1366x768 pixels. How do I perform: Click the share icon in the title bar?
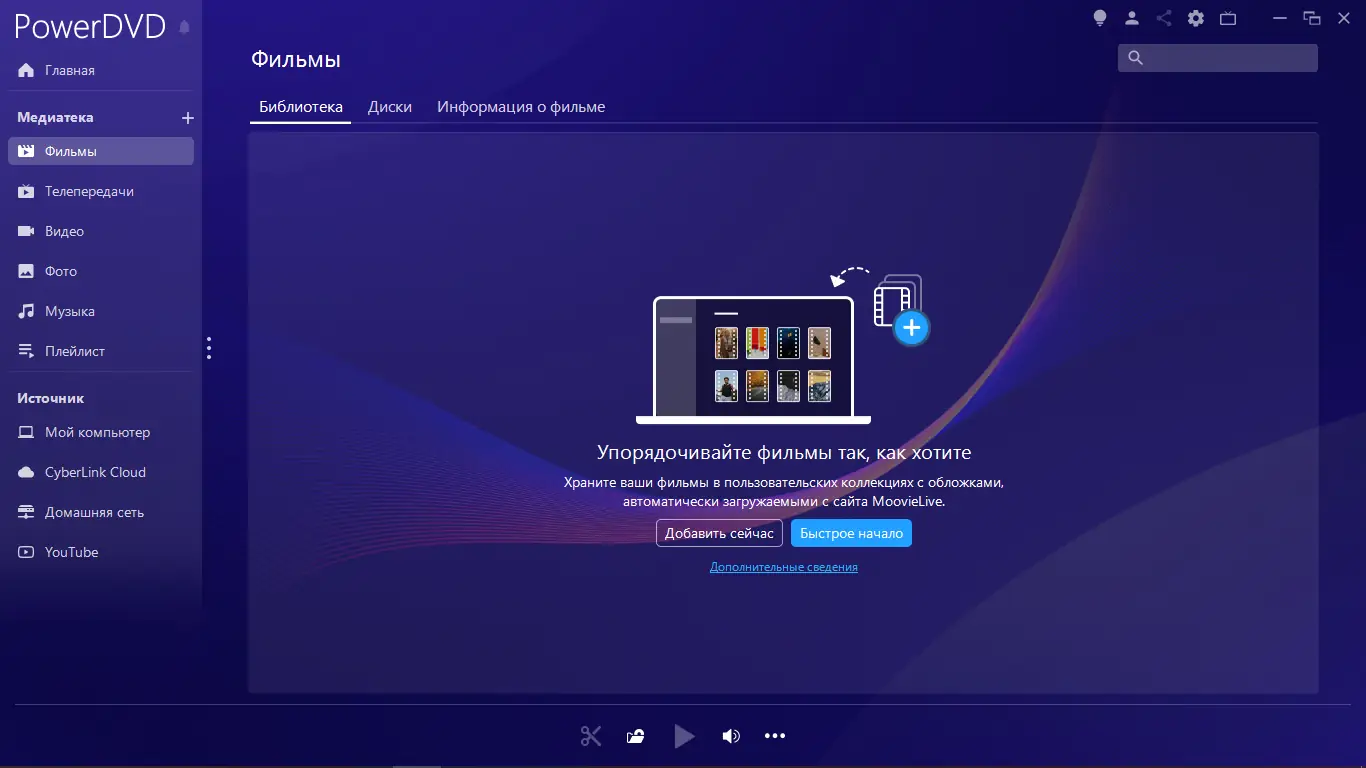tap(1164, 18)
